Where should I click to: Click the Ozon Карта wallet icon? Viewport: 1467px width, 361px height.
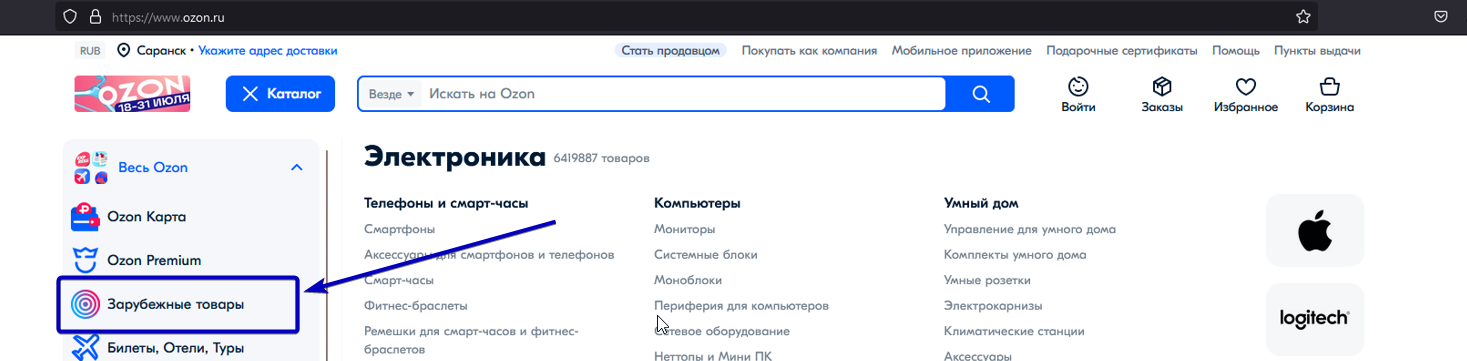[x=85, y=216]
